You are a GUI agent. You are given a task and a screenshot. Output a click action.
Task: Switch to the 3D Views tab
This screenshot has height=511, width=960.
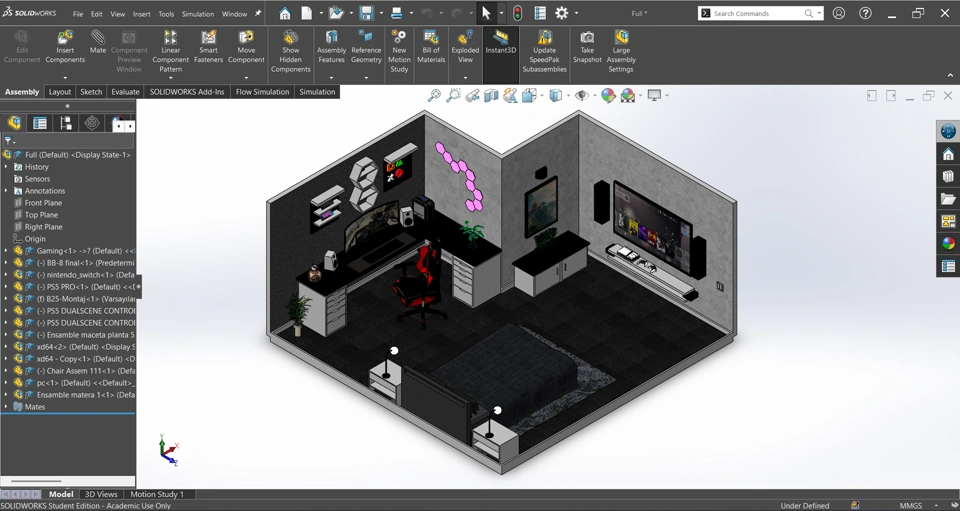[101, 494]
